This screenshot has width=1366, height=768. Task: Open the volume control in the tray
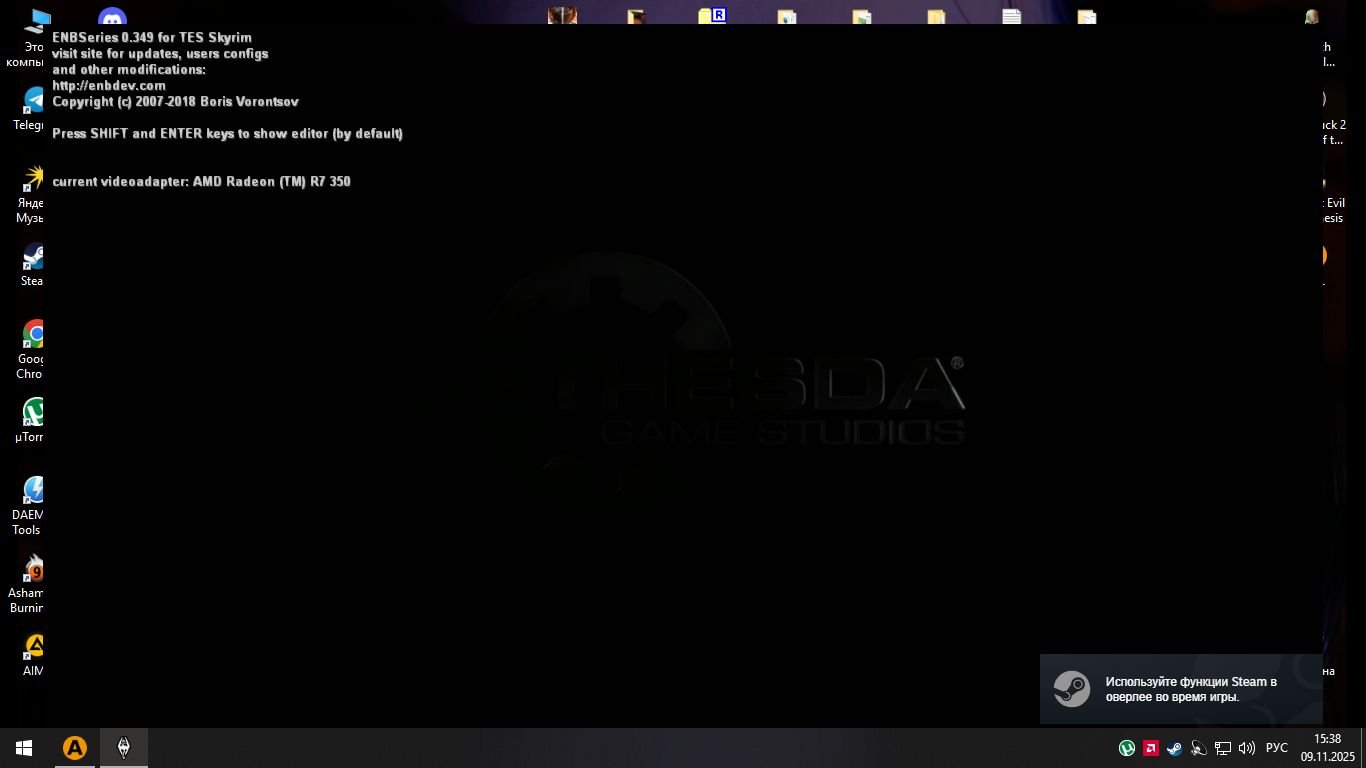pyautogui.click(x=1246, y=748)
